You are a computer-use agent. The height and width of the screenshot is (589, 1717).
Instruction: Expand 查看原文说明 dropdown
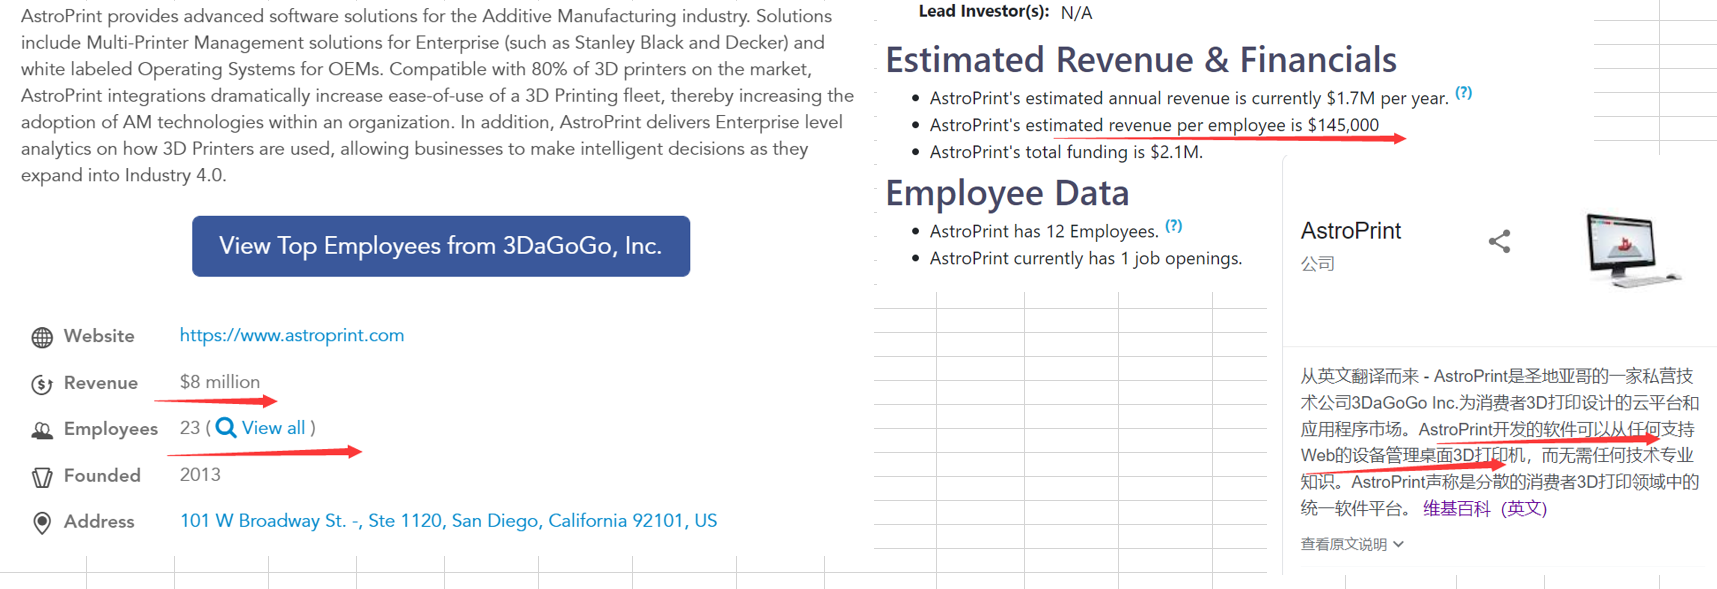coord(1352,544)
